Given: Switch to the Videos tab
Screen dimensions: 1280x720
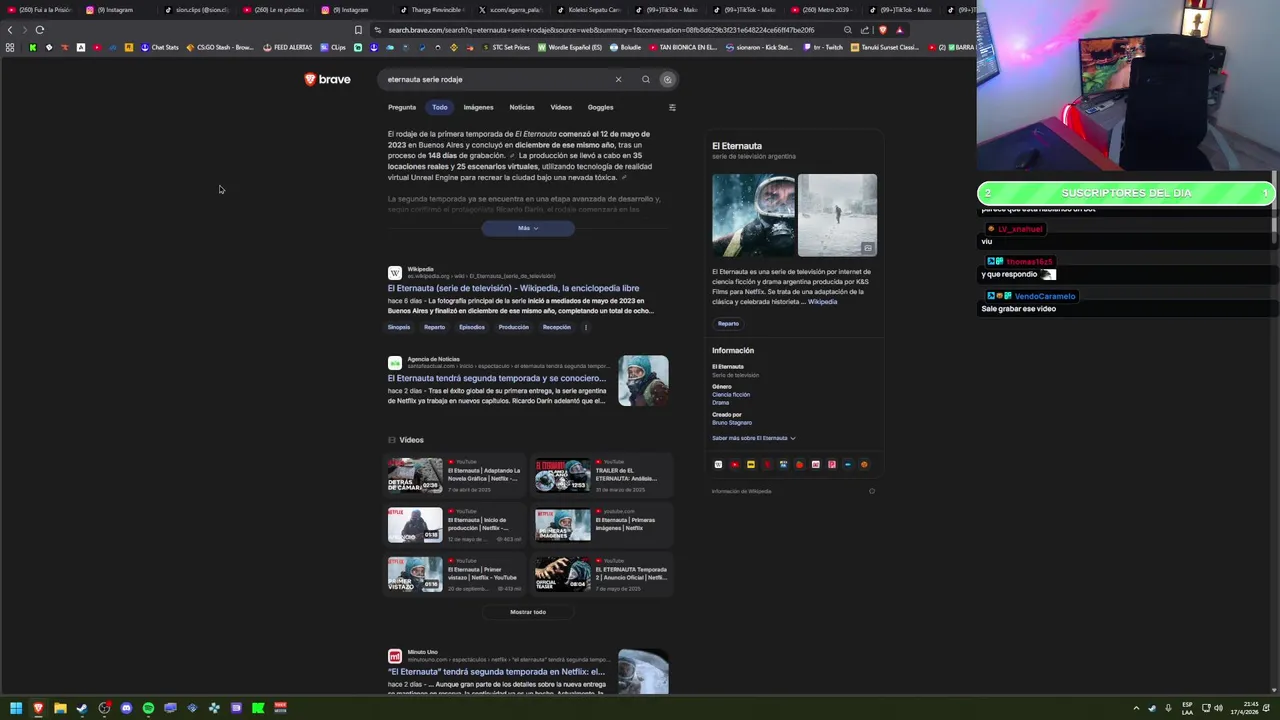Looking at the screenshot, I should point(561,107).
